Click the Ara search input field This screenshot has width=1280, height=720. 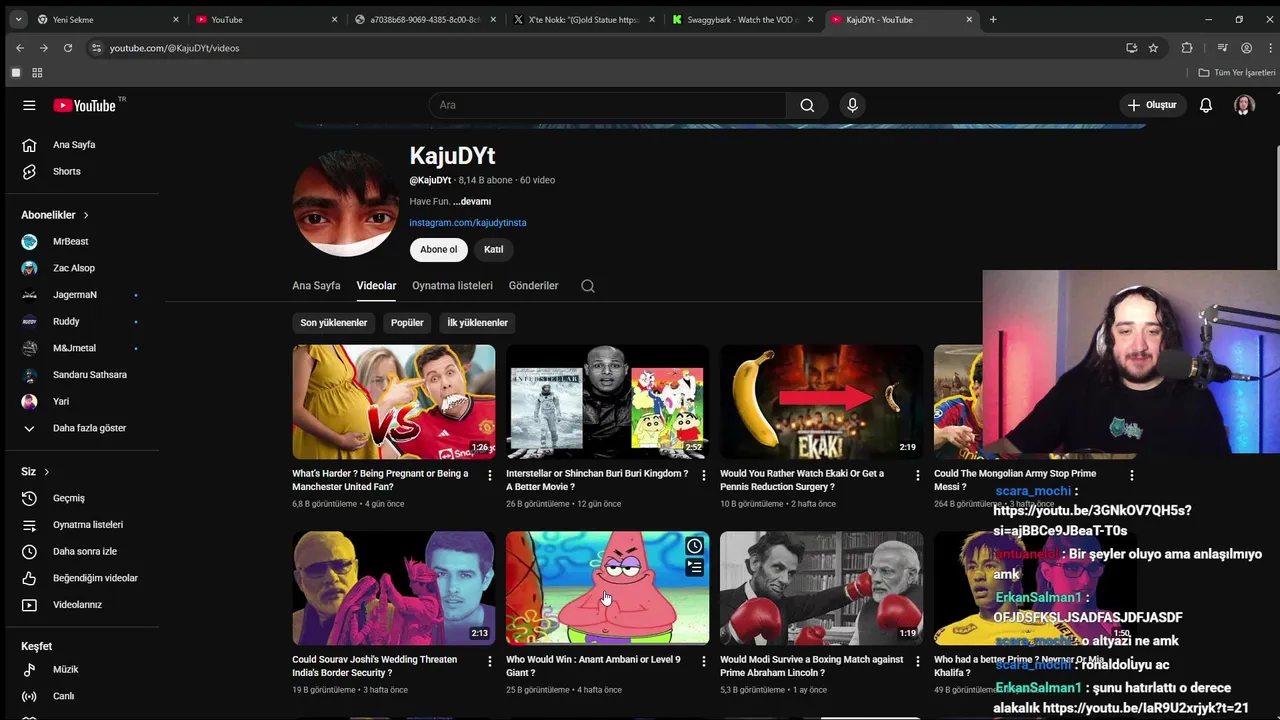tap(608, 105)
